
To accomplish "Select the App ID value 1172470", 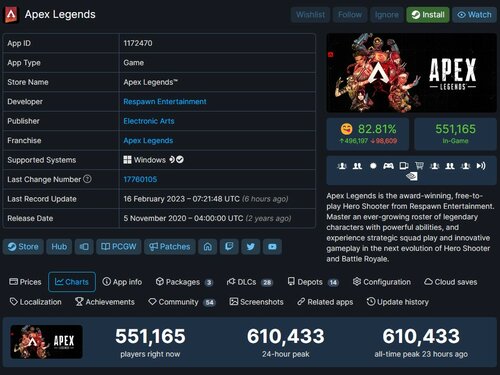I will pyautogui.click(x=138, y=43).
